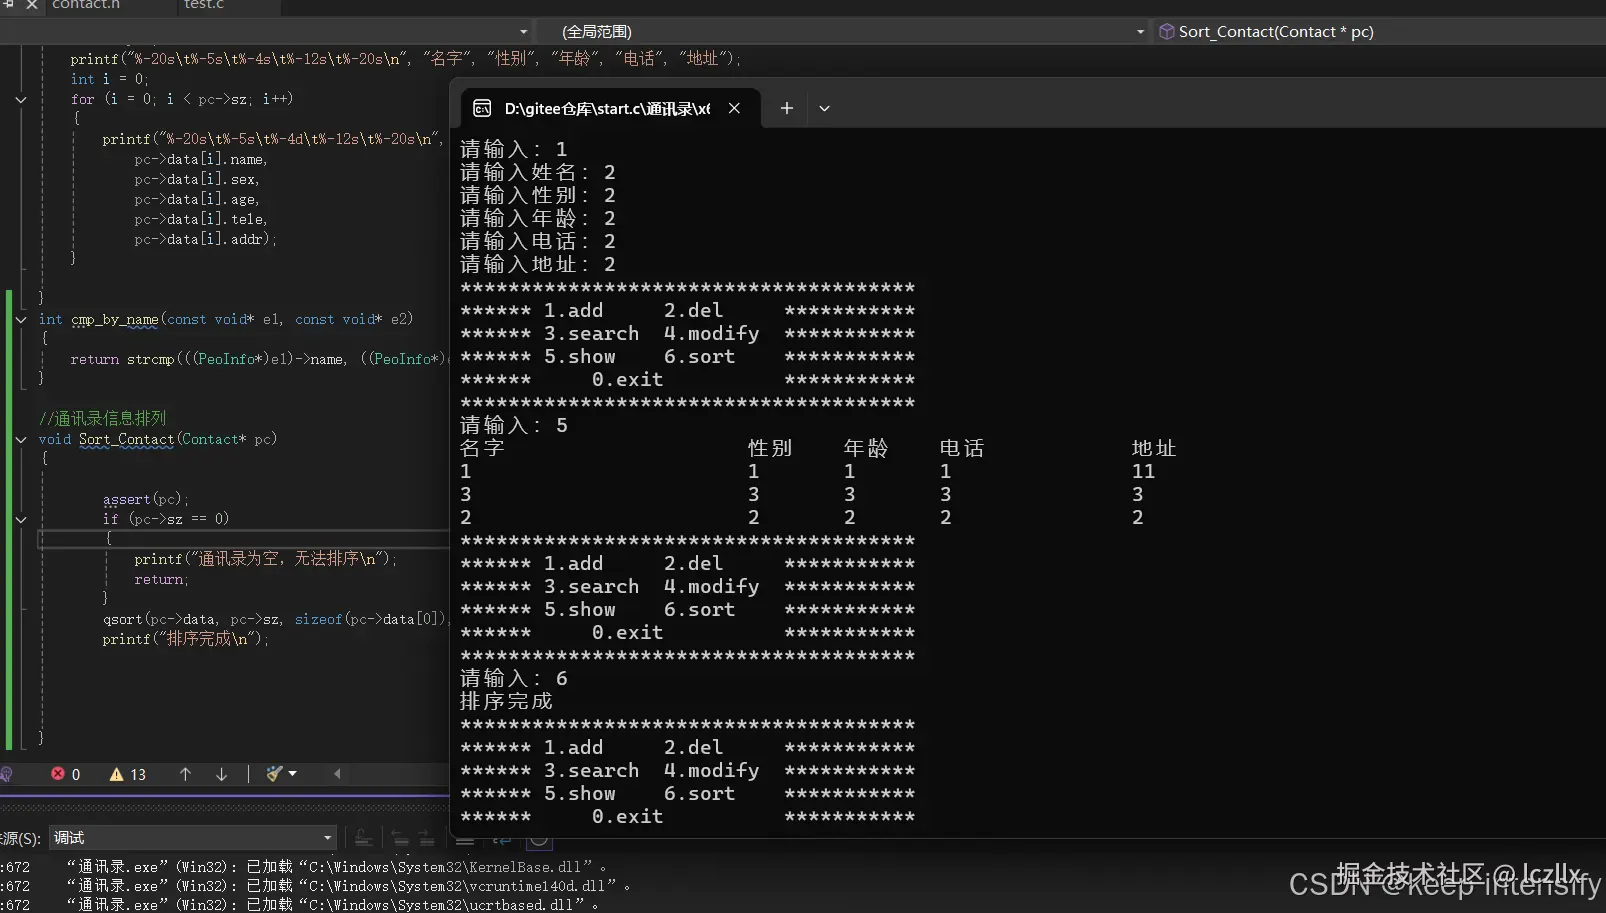This screenshot has height=913, width=1606.
Task: Collapse the Sort_Contact function block
Action: [x=21, y=439]
